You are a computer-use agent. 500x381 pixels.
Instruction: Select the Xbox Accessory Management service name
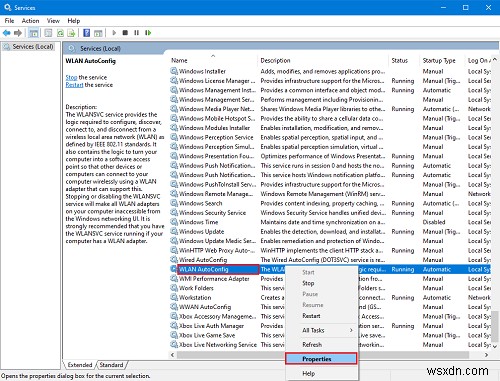click(218, 316)
